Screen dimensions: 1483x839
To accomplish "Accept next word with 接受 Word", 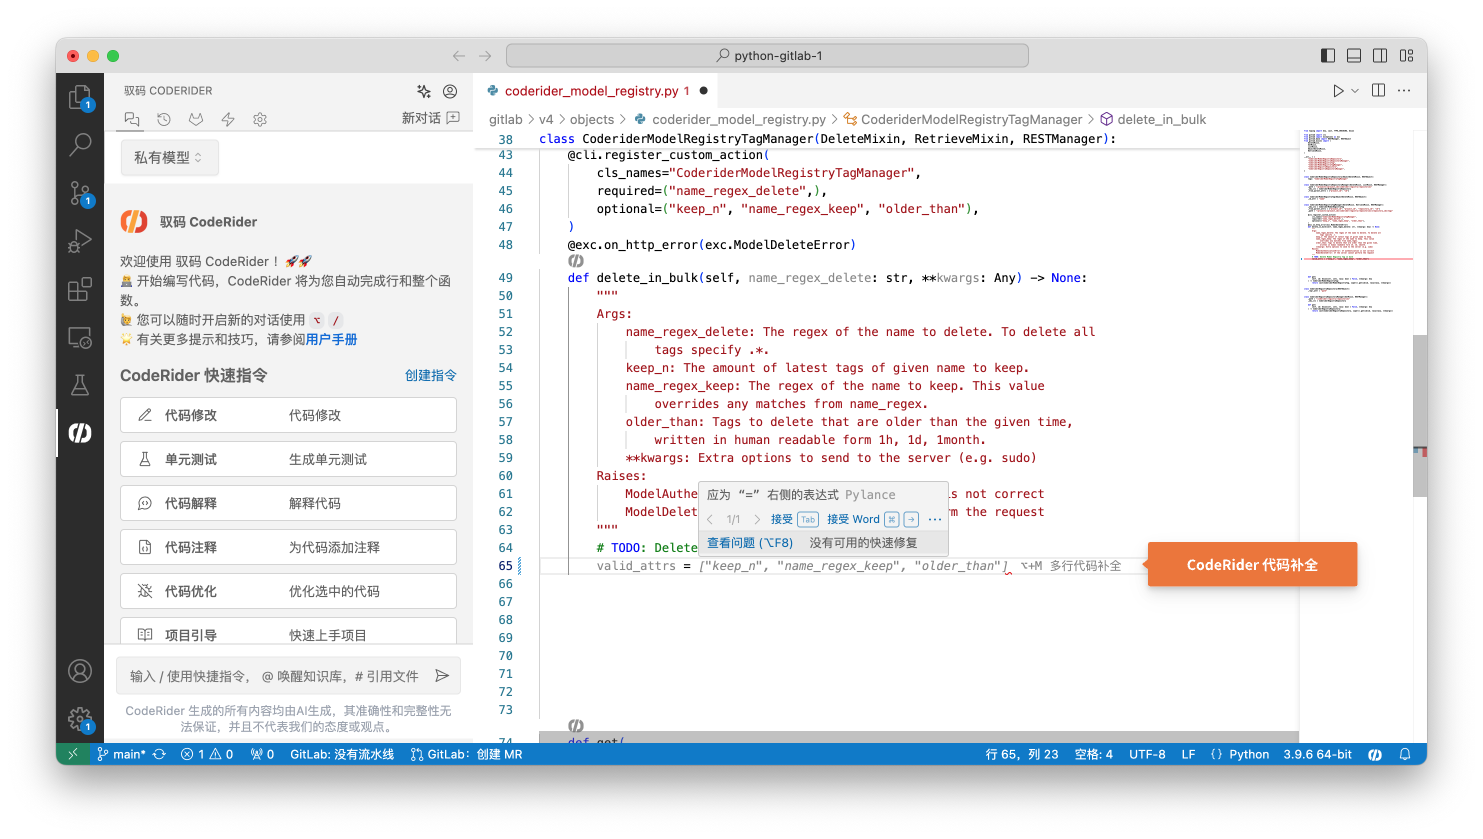I will click(872, 519).
